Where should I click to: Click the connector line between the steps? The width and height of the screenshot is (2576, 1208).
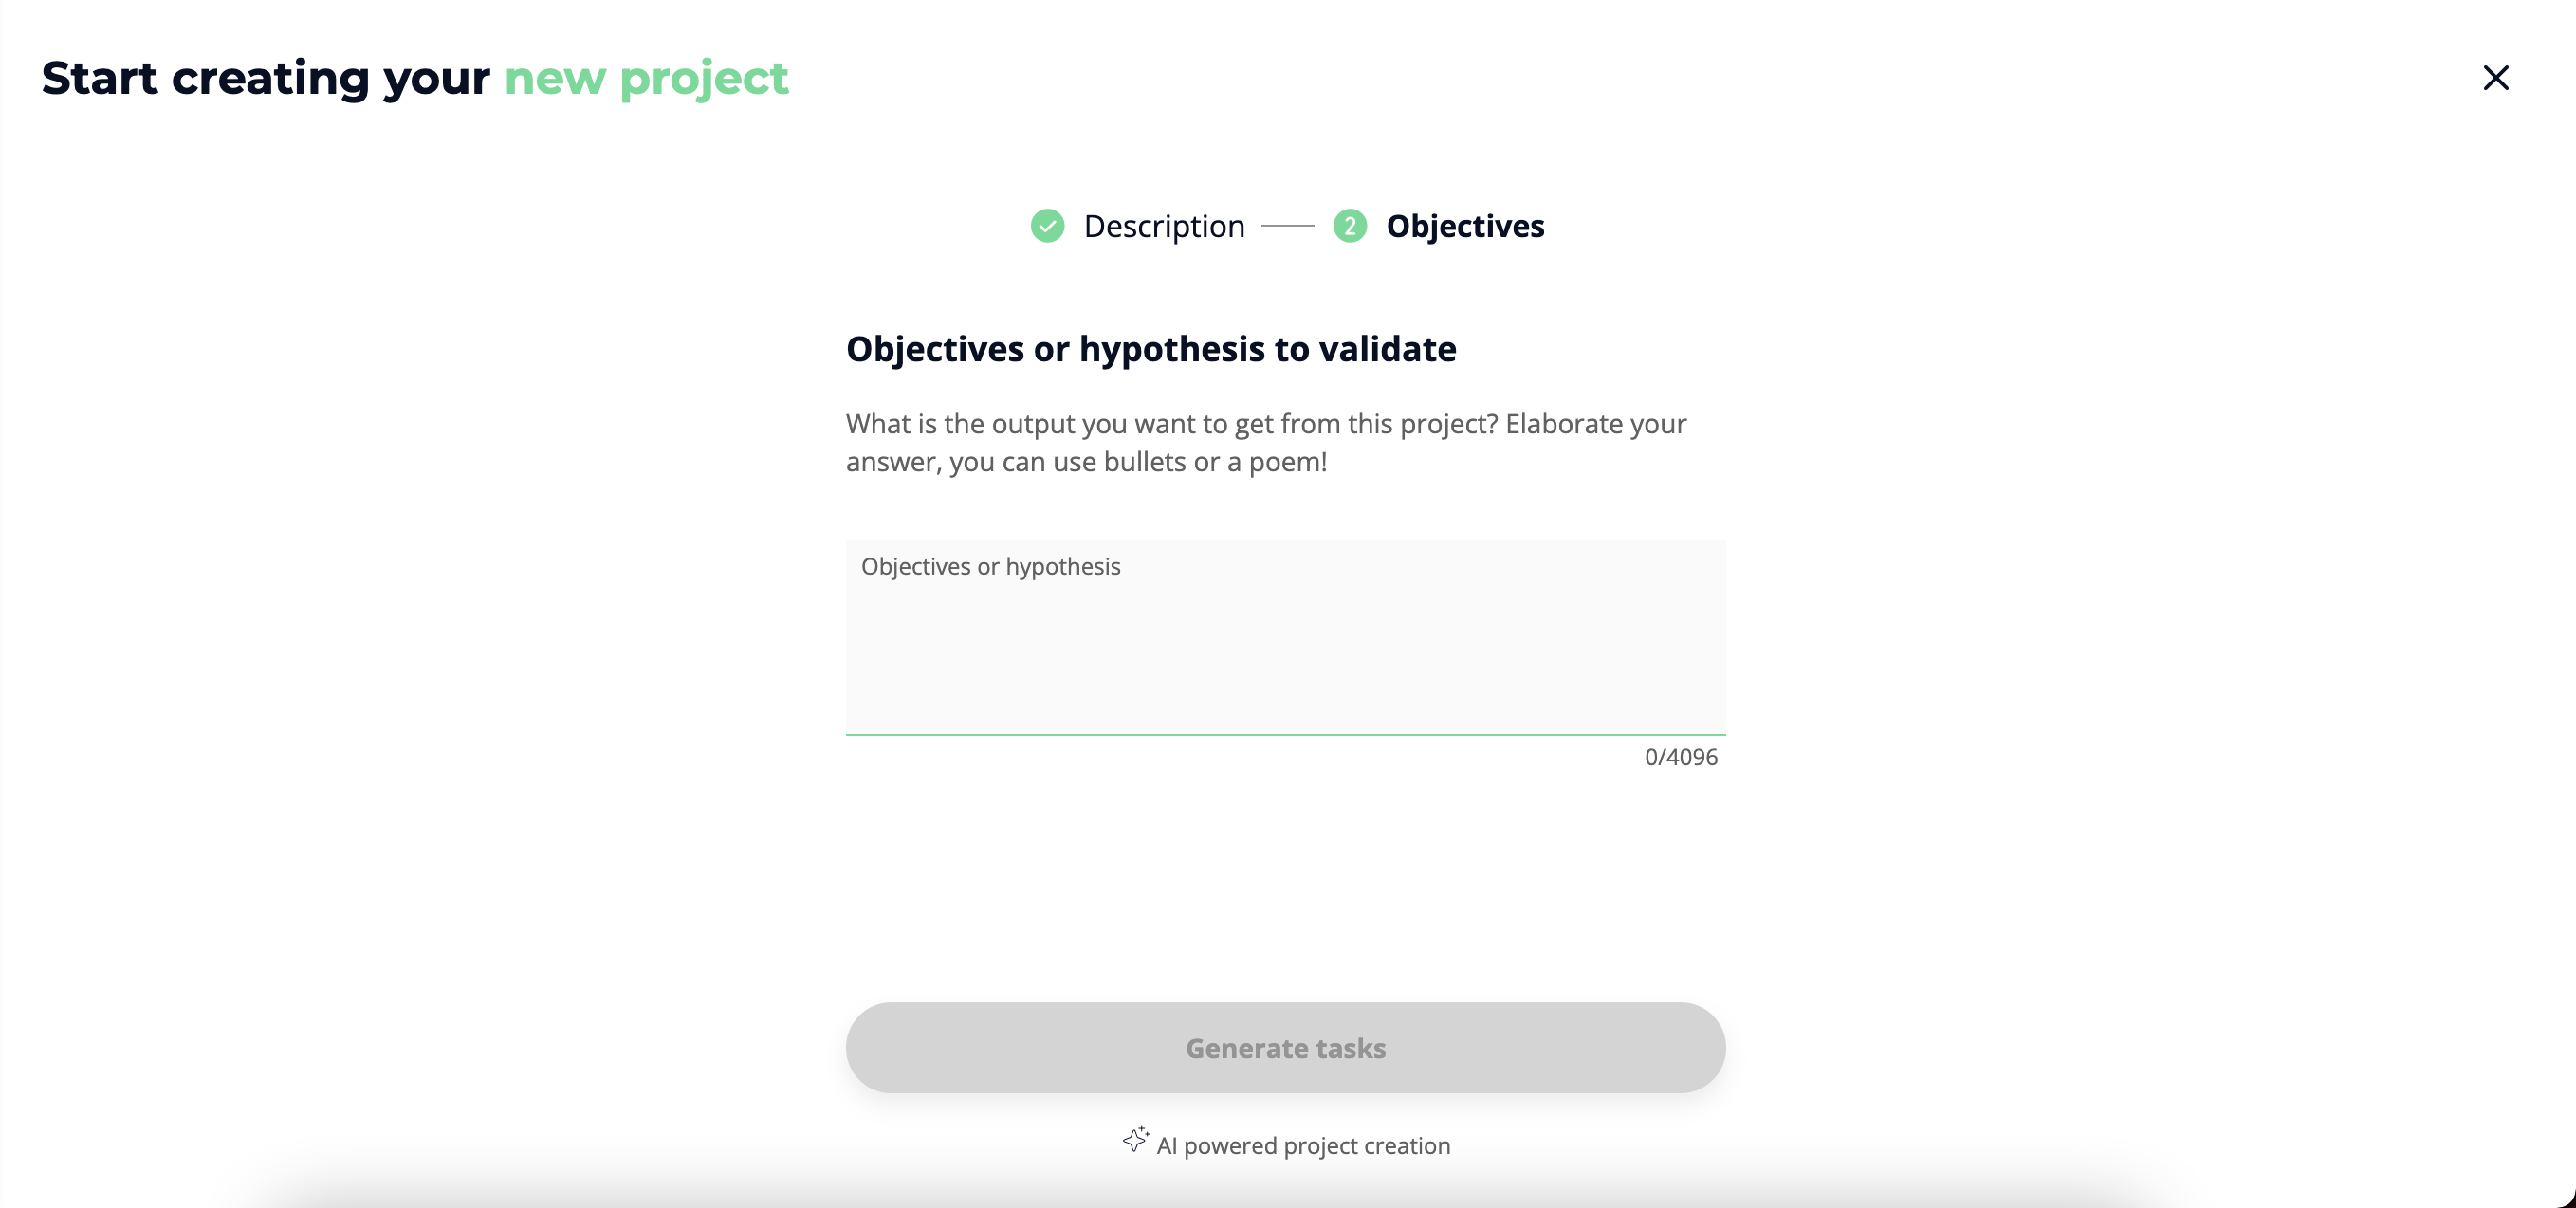1287,226
